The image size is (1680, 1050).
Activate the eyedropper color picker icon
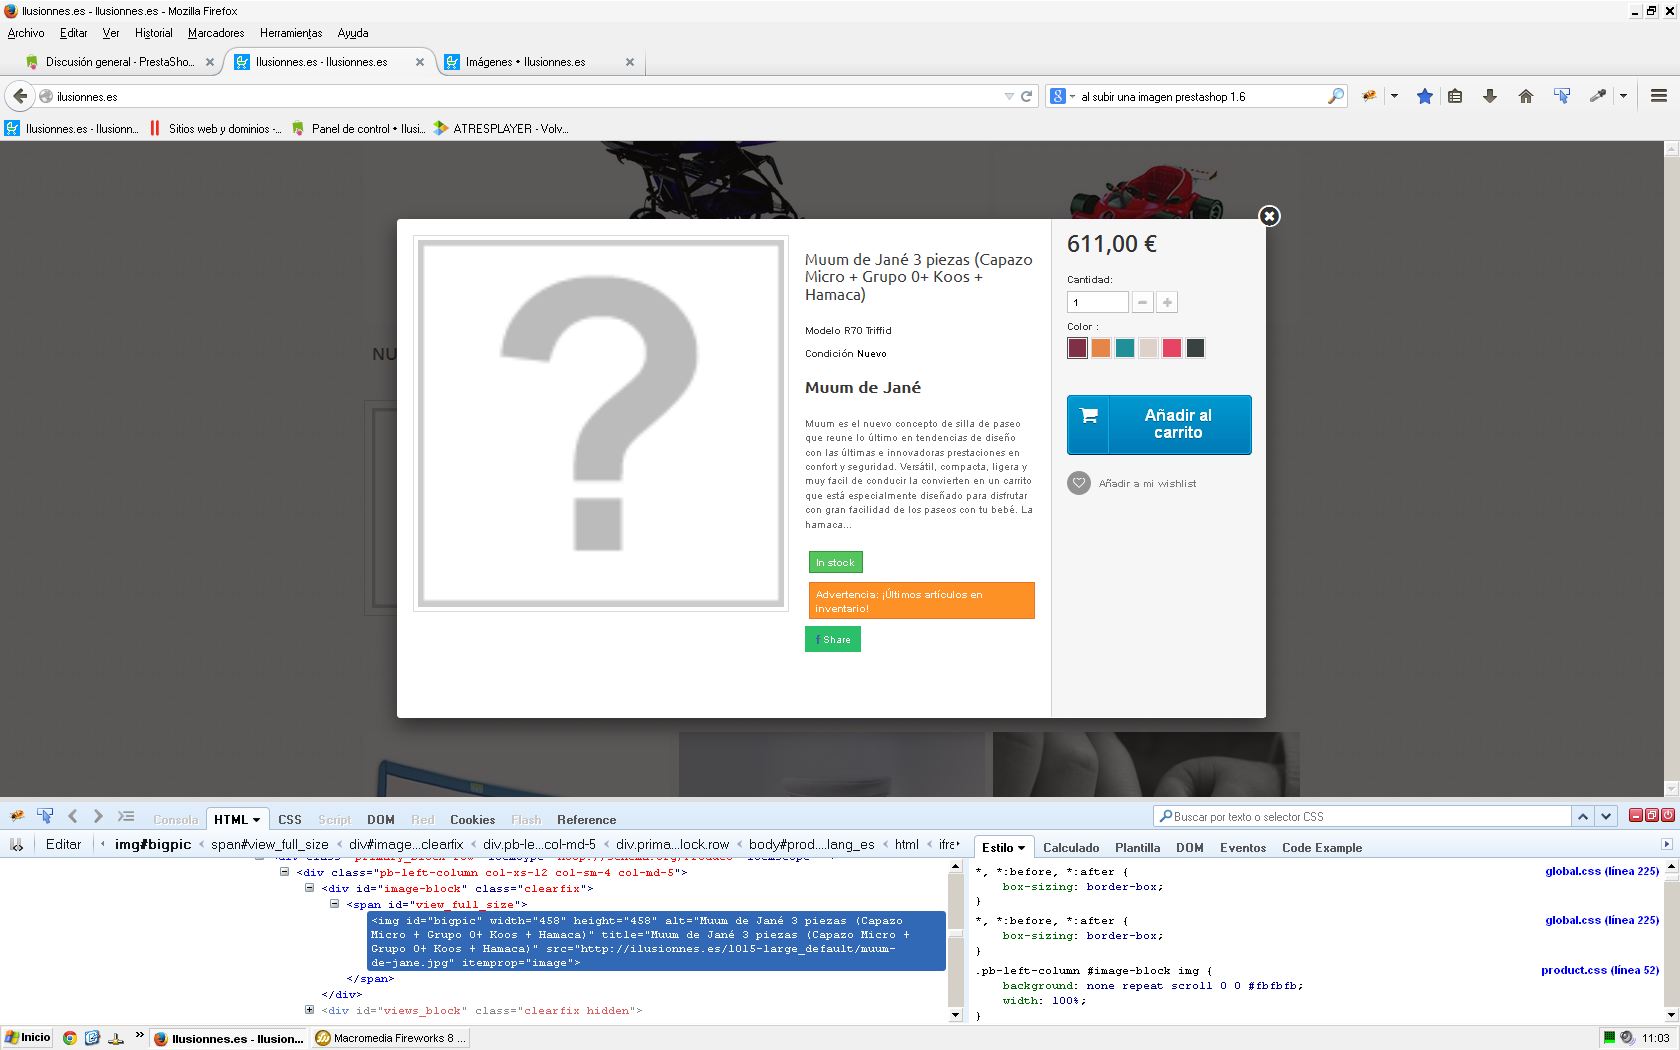[x=1598, y=96]
